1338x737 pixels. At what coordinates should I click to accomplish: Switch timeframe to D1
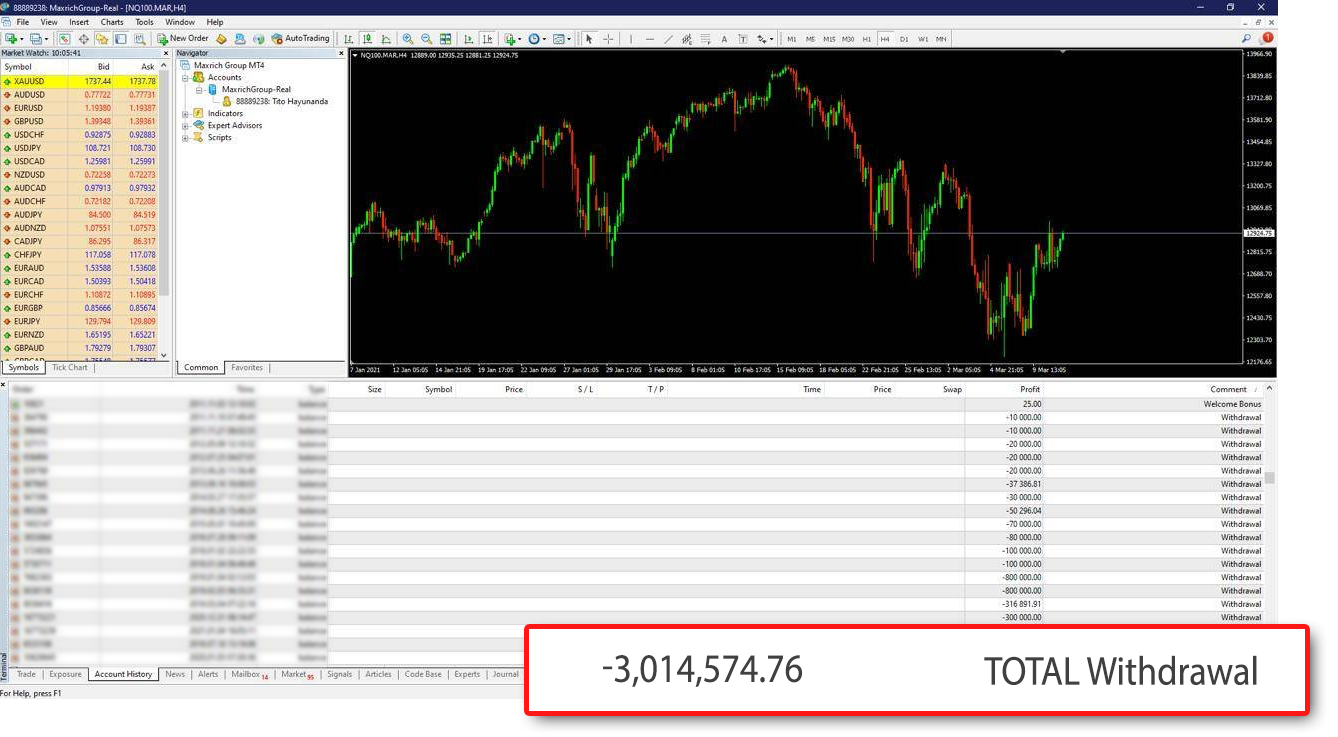904,39
